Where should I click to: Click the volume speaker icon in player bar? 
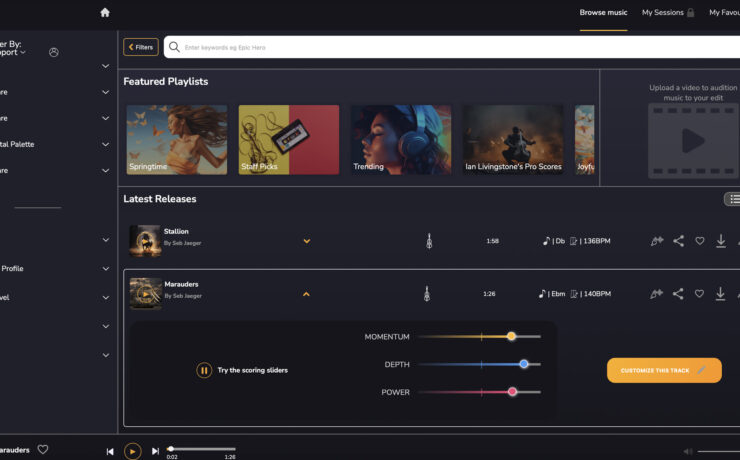[x=688, y=452]
